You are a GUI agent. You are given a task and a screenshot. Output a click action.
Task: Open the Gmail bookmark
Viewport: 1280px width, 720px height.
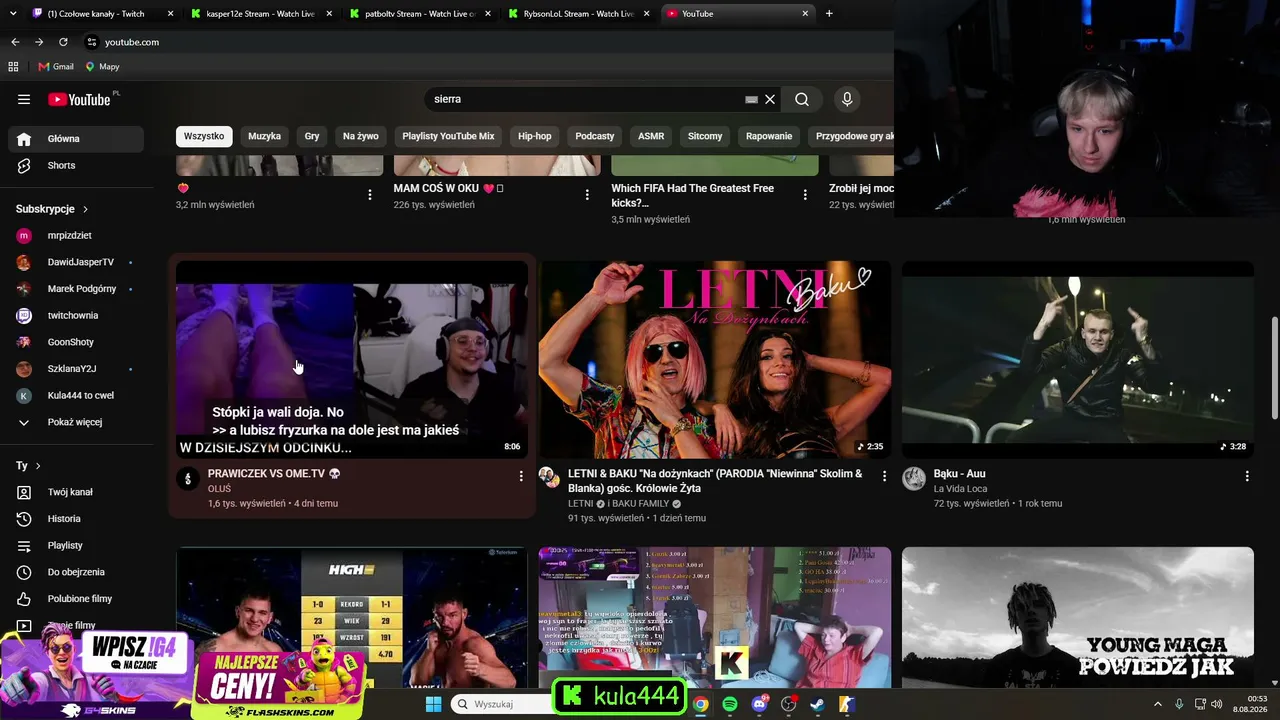click(56, 67)
